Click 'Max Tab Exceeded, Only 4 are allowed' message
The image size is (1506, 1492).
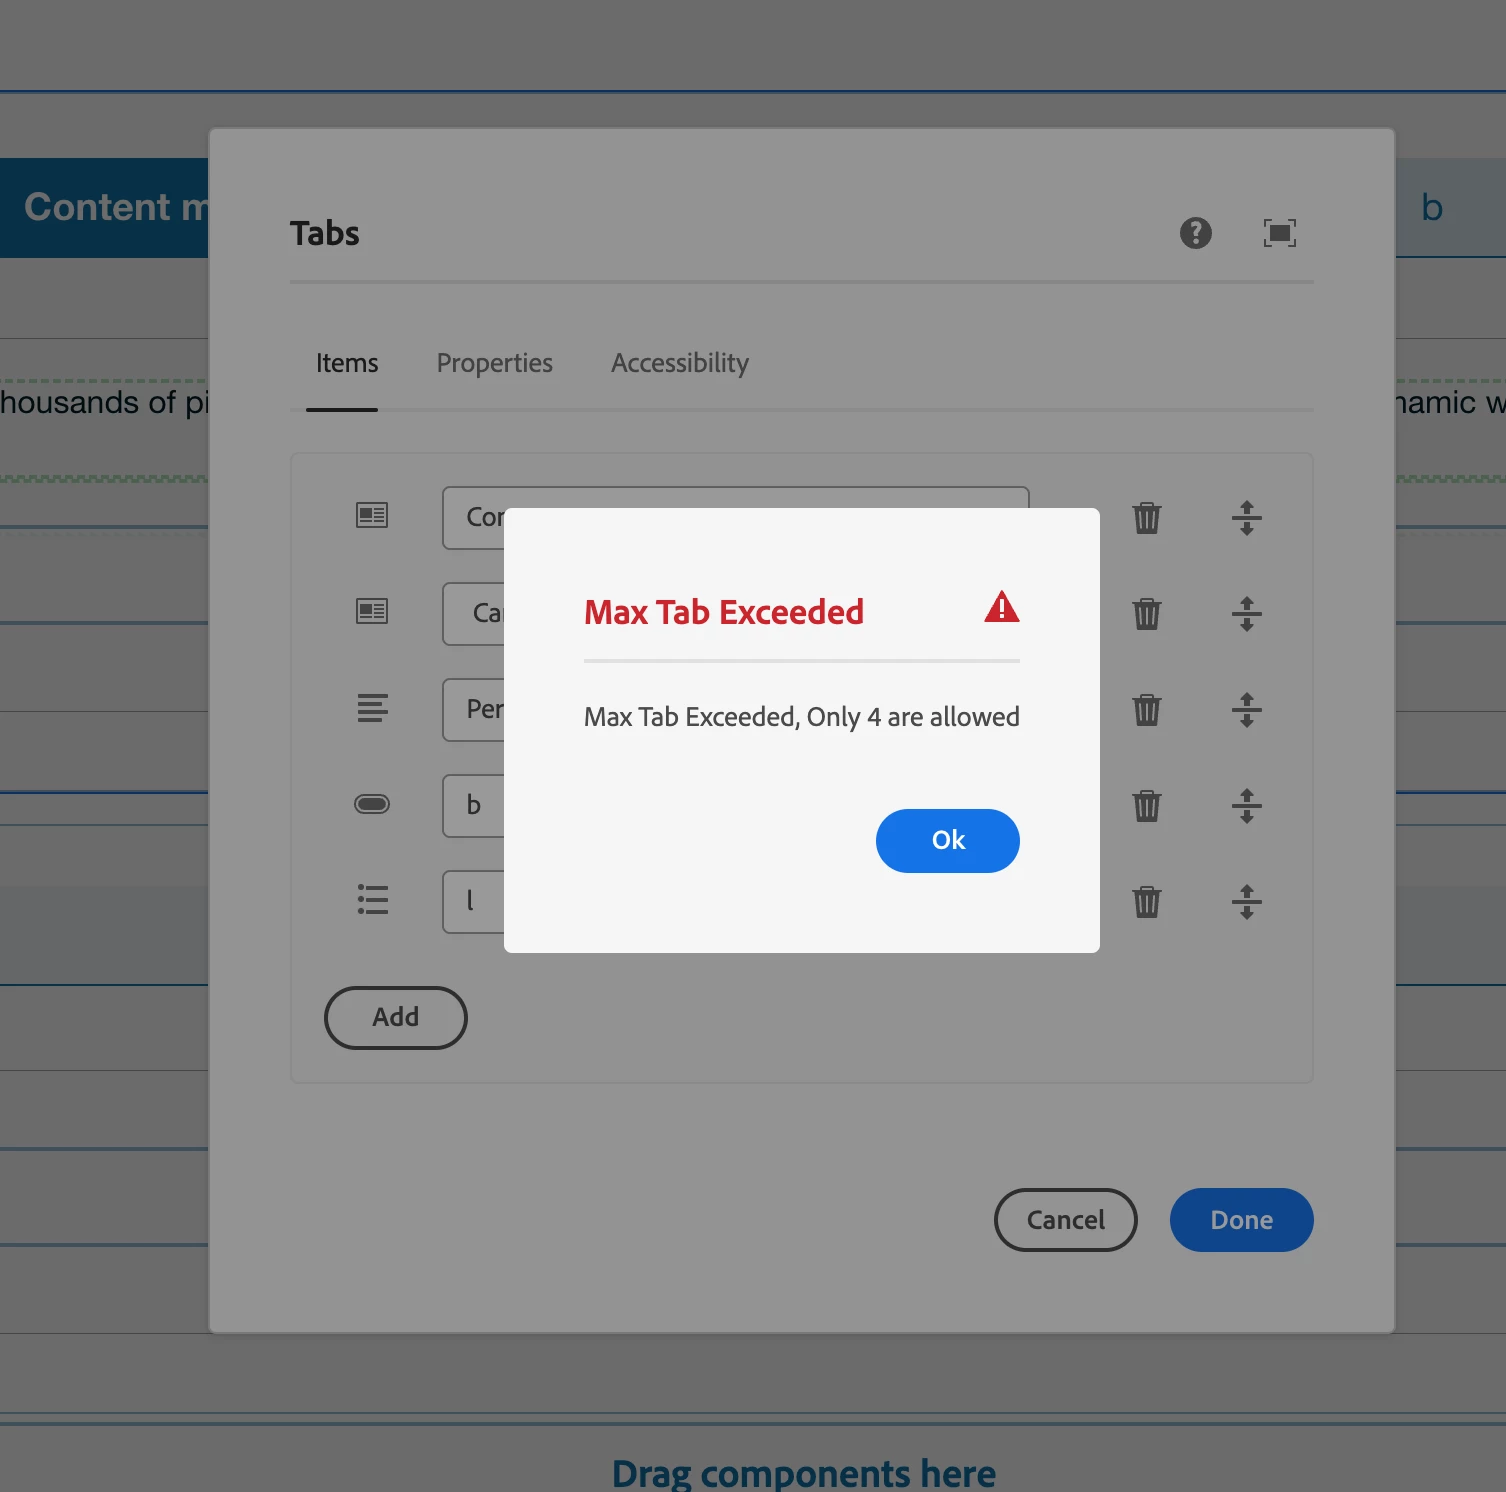pos(802,717)
